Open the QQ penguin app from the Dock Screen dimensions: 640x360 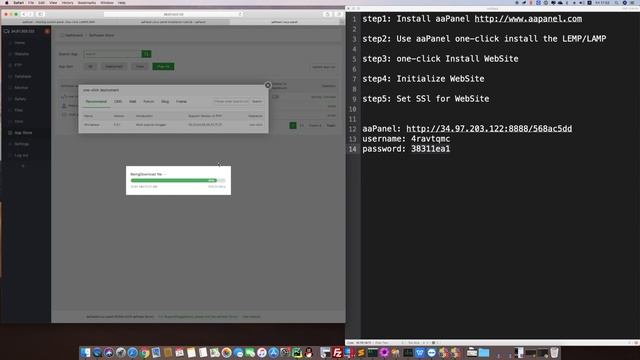click(x=309, y=353)
